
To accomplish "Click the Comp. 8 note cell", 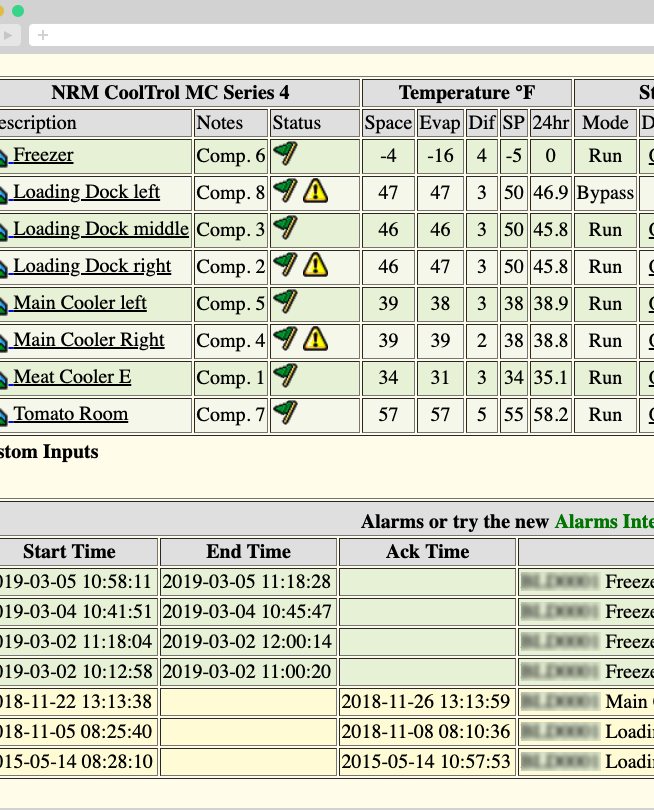I will (230, 193).
